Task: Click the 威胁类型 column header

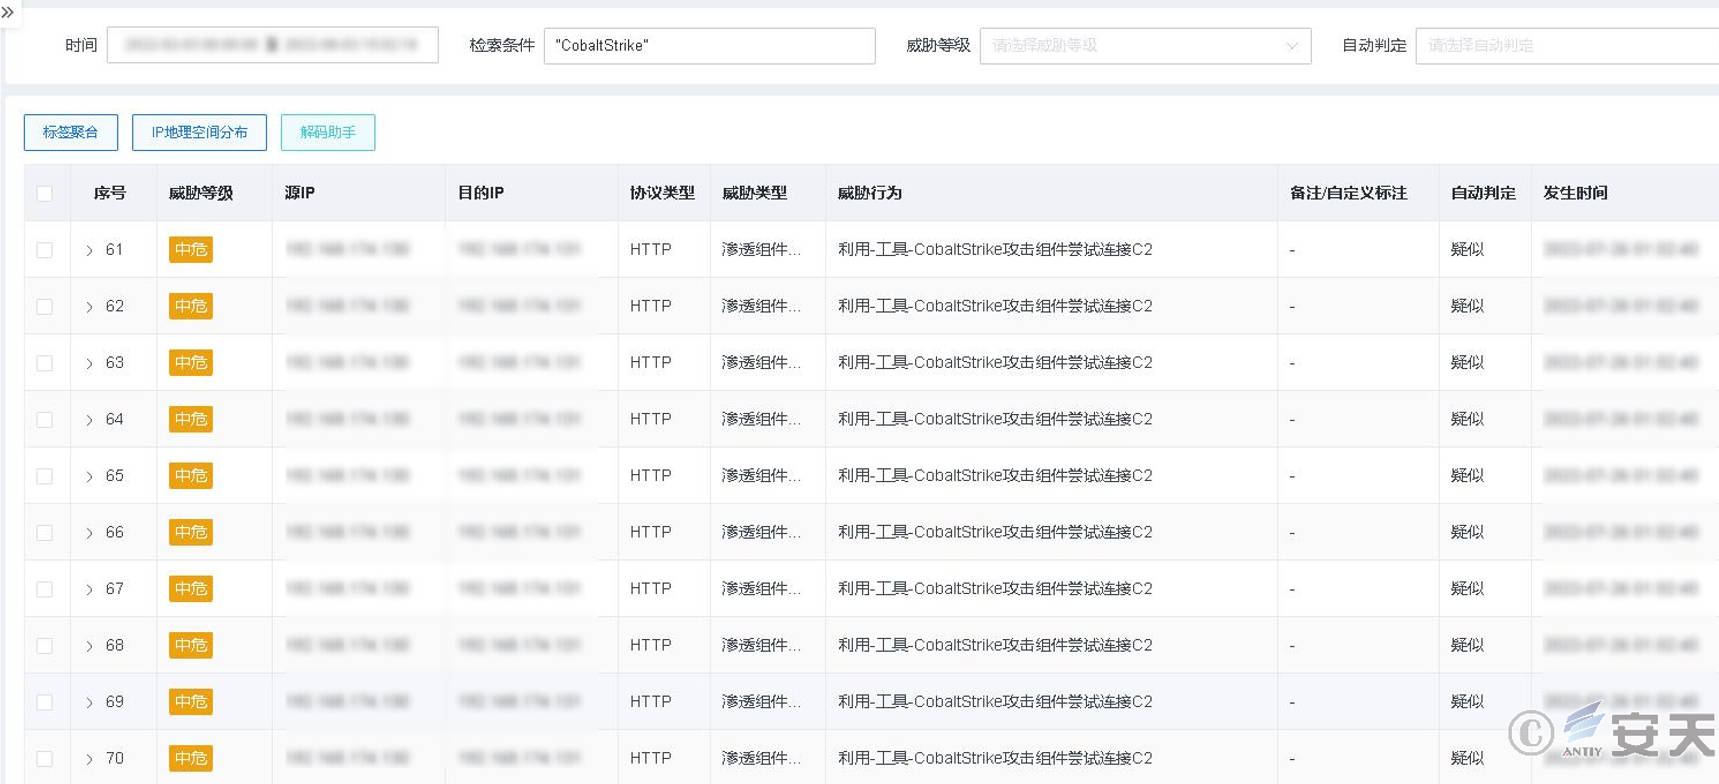Action: [755, 193]
